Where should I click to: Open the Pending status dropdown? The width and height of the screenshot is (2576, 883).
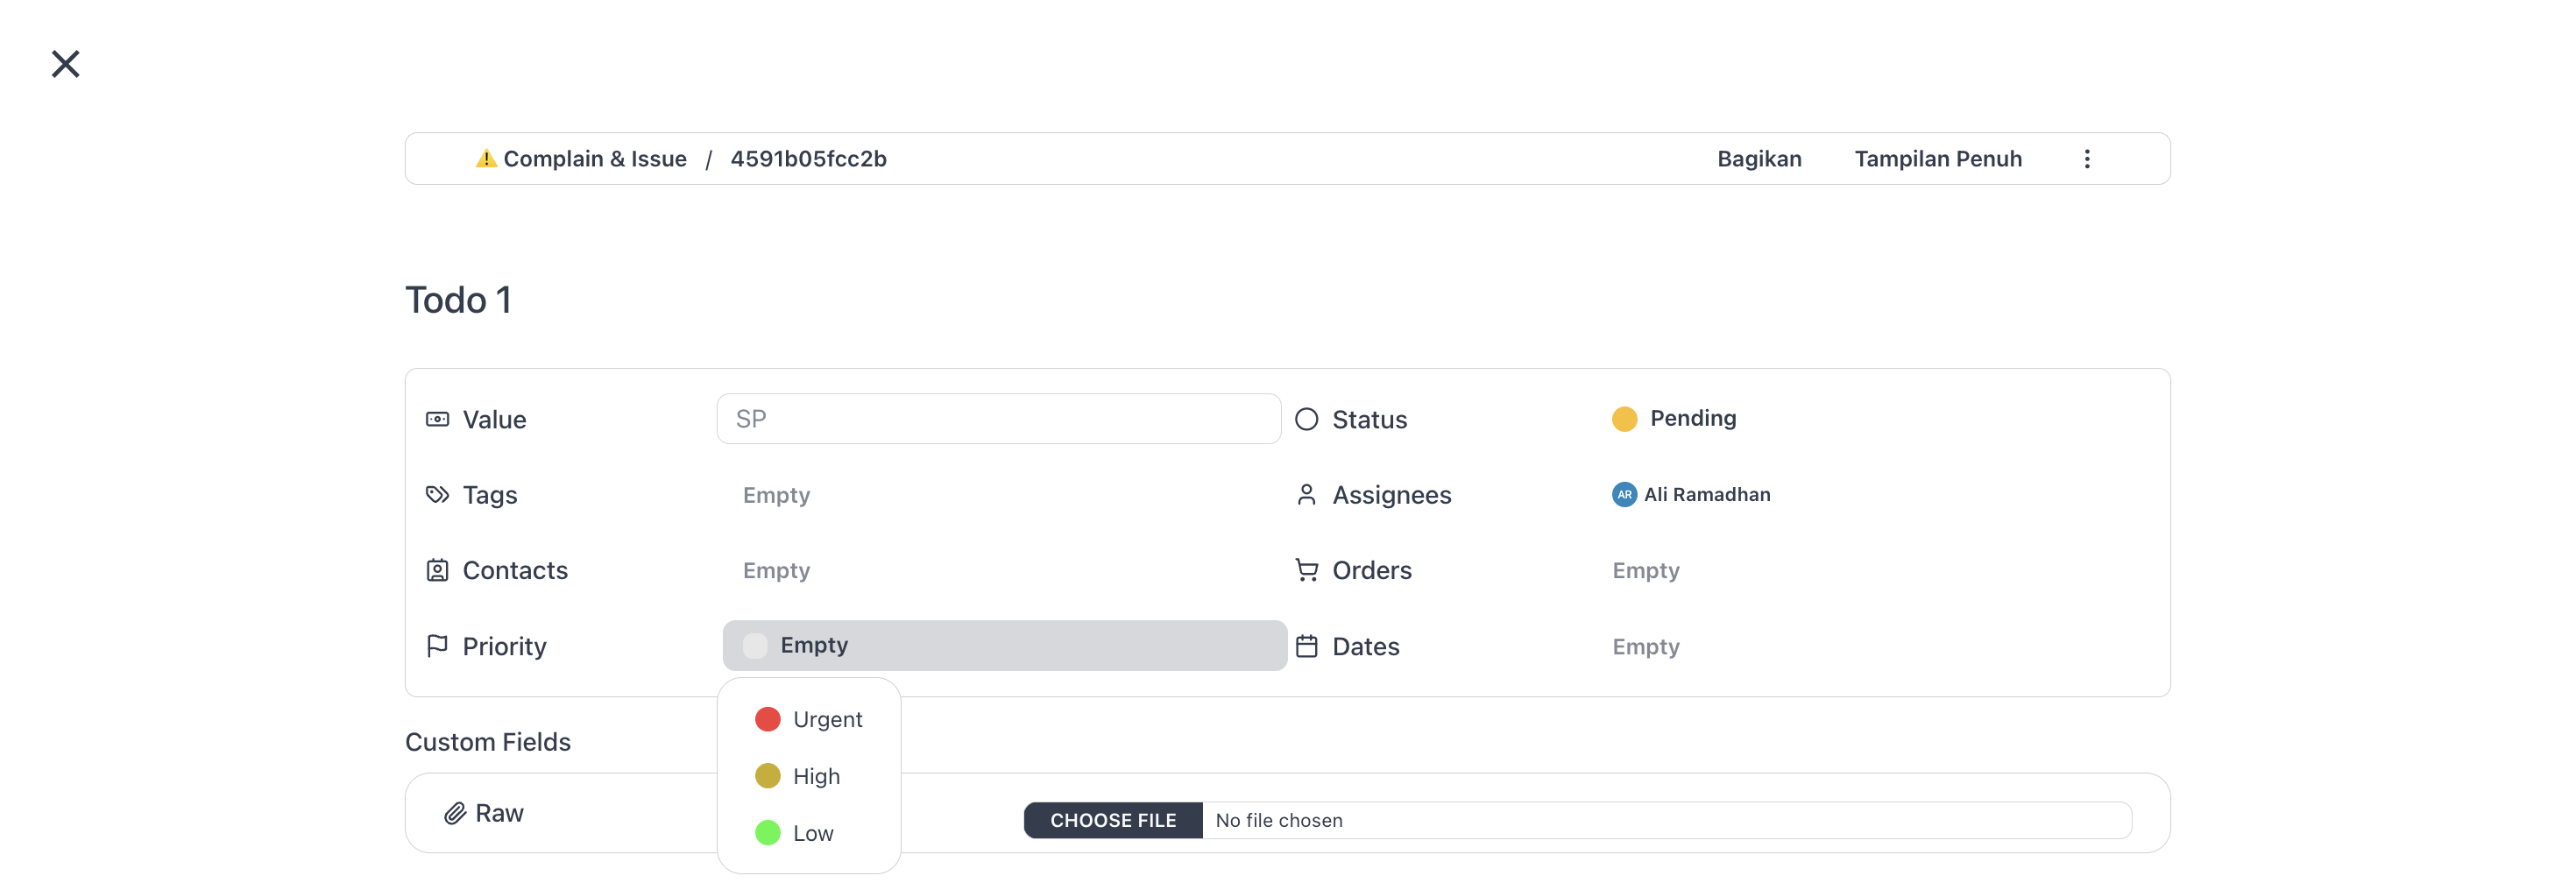pyautogui.click(x=1674, y=418)
